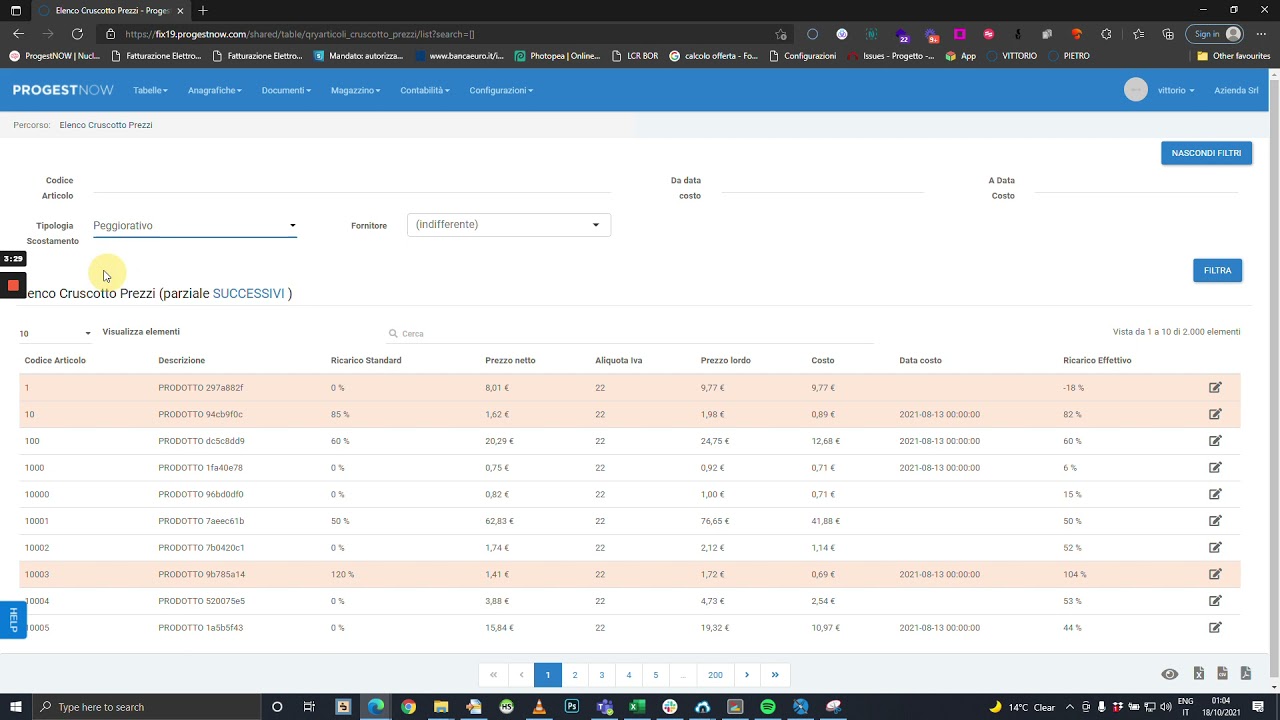Go to next page arrow
Screen dimensions: 1280x720
[x=747, y=675]
